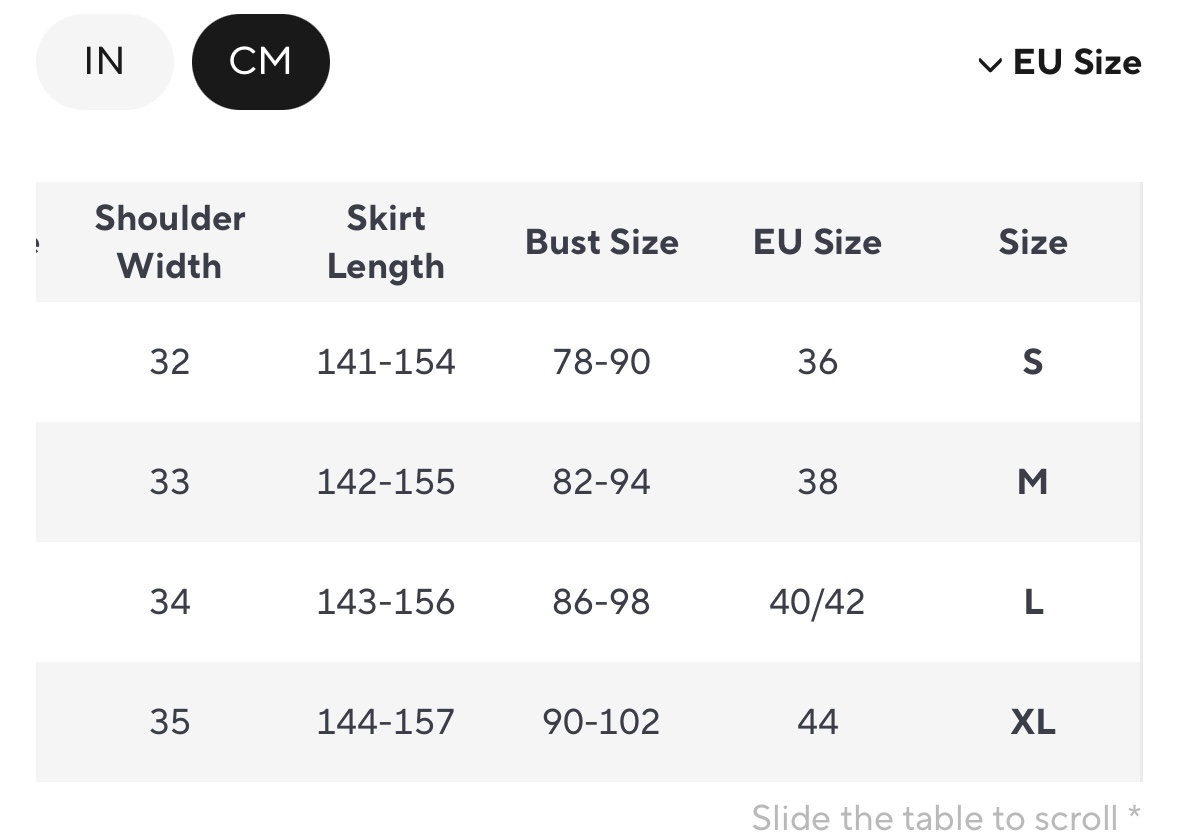This screenshot has height=832, width=1179.
Task: Click the Shoulder Width column header
Action: (169, 242)
